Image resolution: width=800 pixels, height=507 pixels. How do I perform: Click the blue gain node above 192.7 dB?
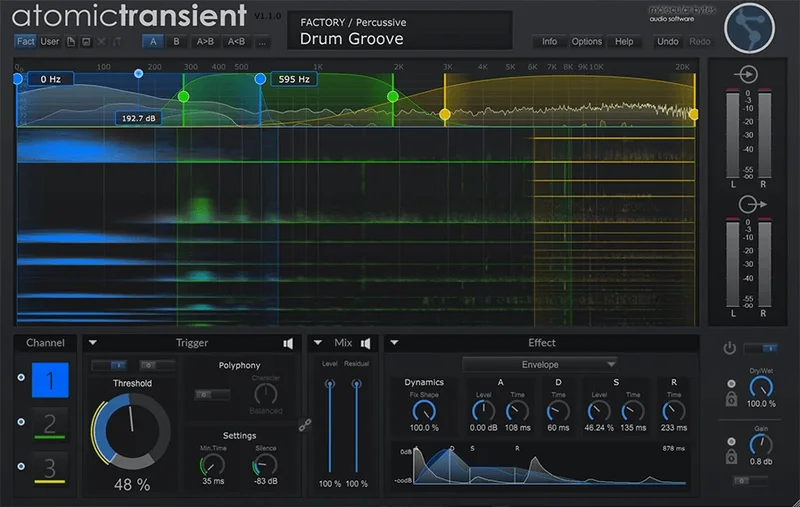(138, 73)
